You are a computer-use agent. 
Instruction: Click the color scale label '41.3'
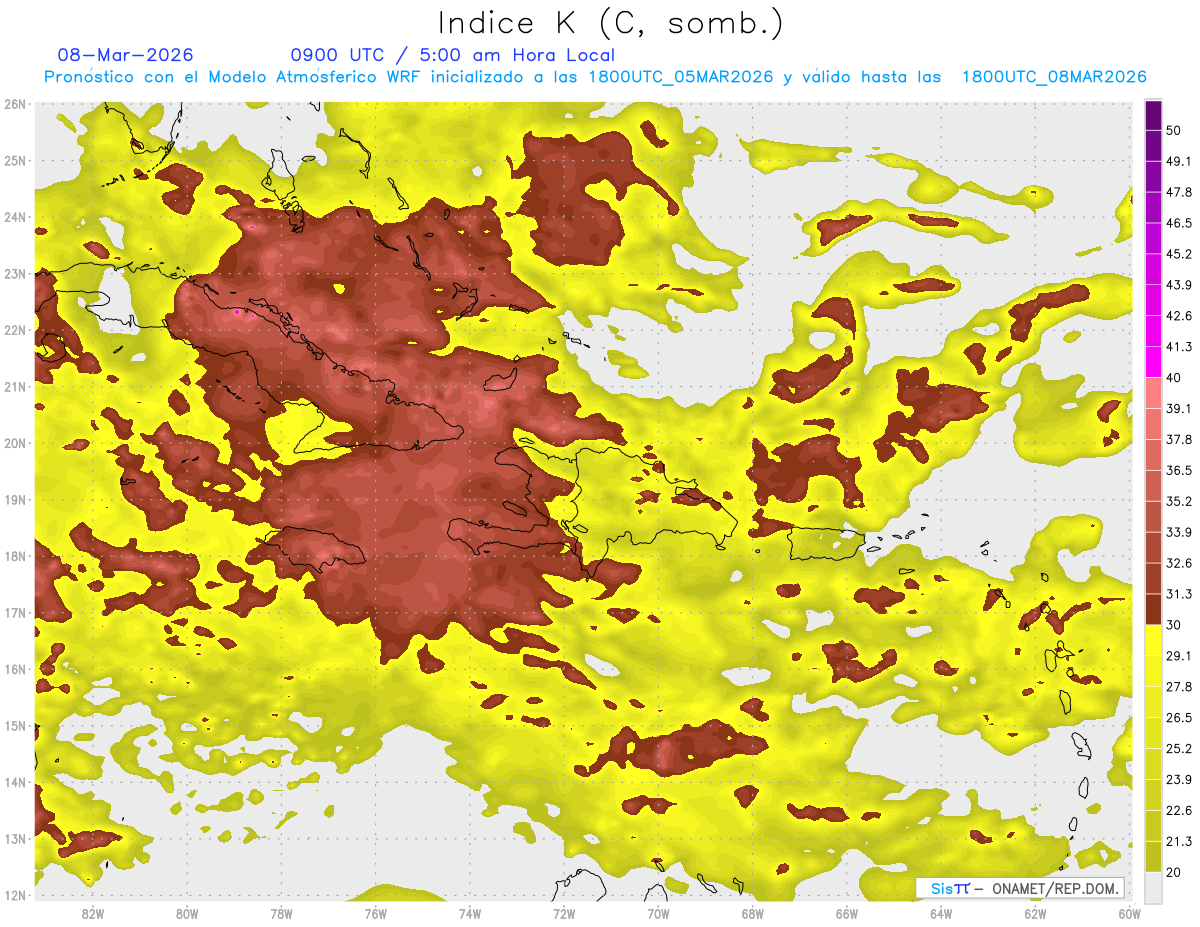1178,347
